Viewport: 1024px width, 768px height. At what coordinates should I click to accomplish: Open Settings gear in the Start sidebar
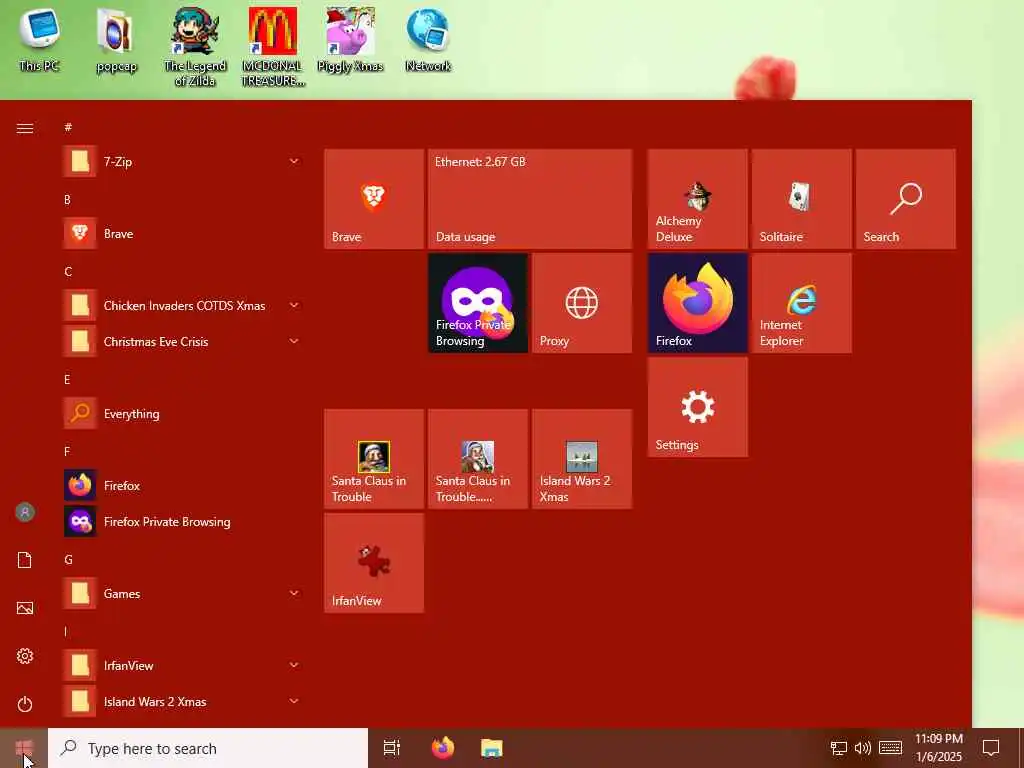coord(25,656)
